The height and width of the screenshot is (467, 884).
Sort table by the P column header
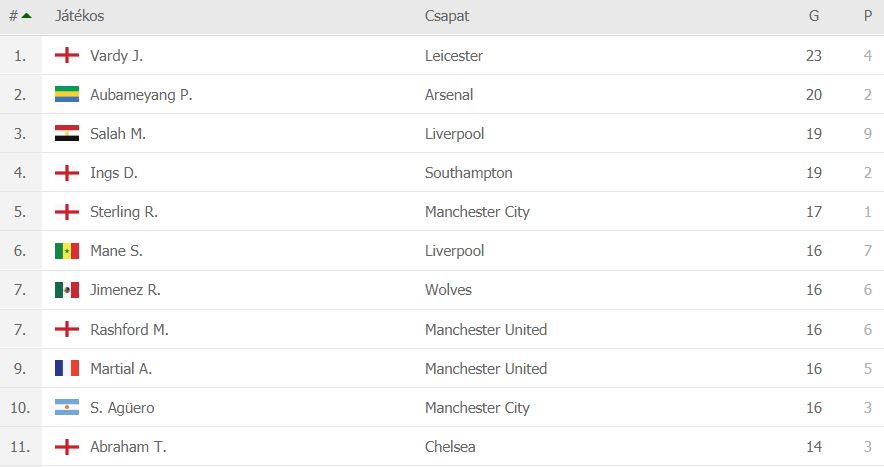[x=868, y=16]
